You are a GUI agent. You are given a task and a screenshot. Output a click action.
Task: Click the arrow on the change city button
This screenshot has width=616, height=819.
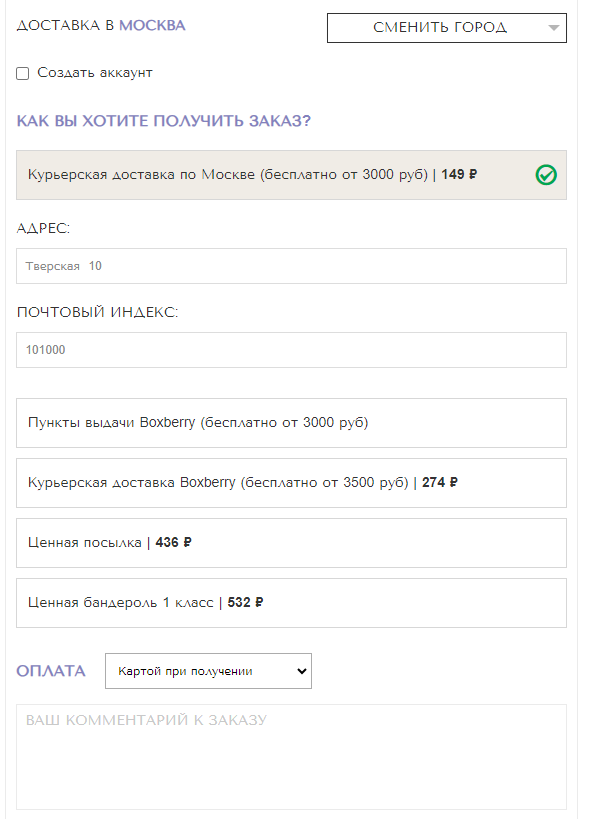pos(554,28)
